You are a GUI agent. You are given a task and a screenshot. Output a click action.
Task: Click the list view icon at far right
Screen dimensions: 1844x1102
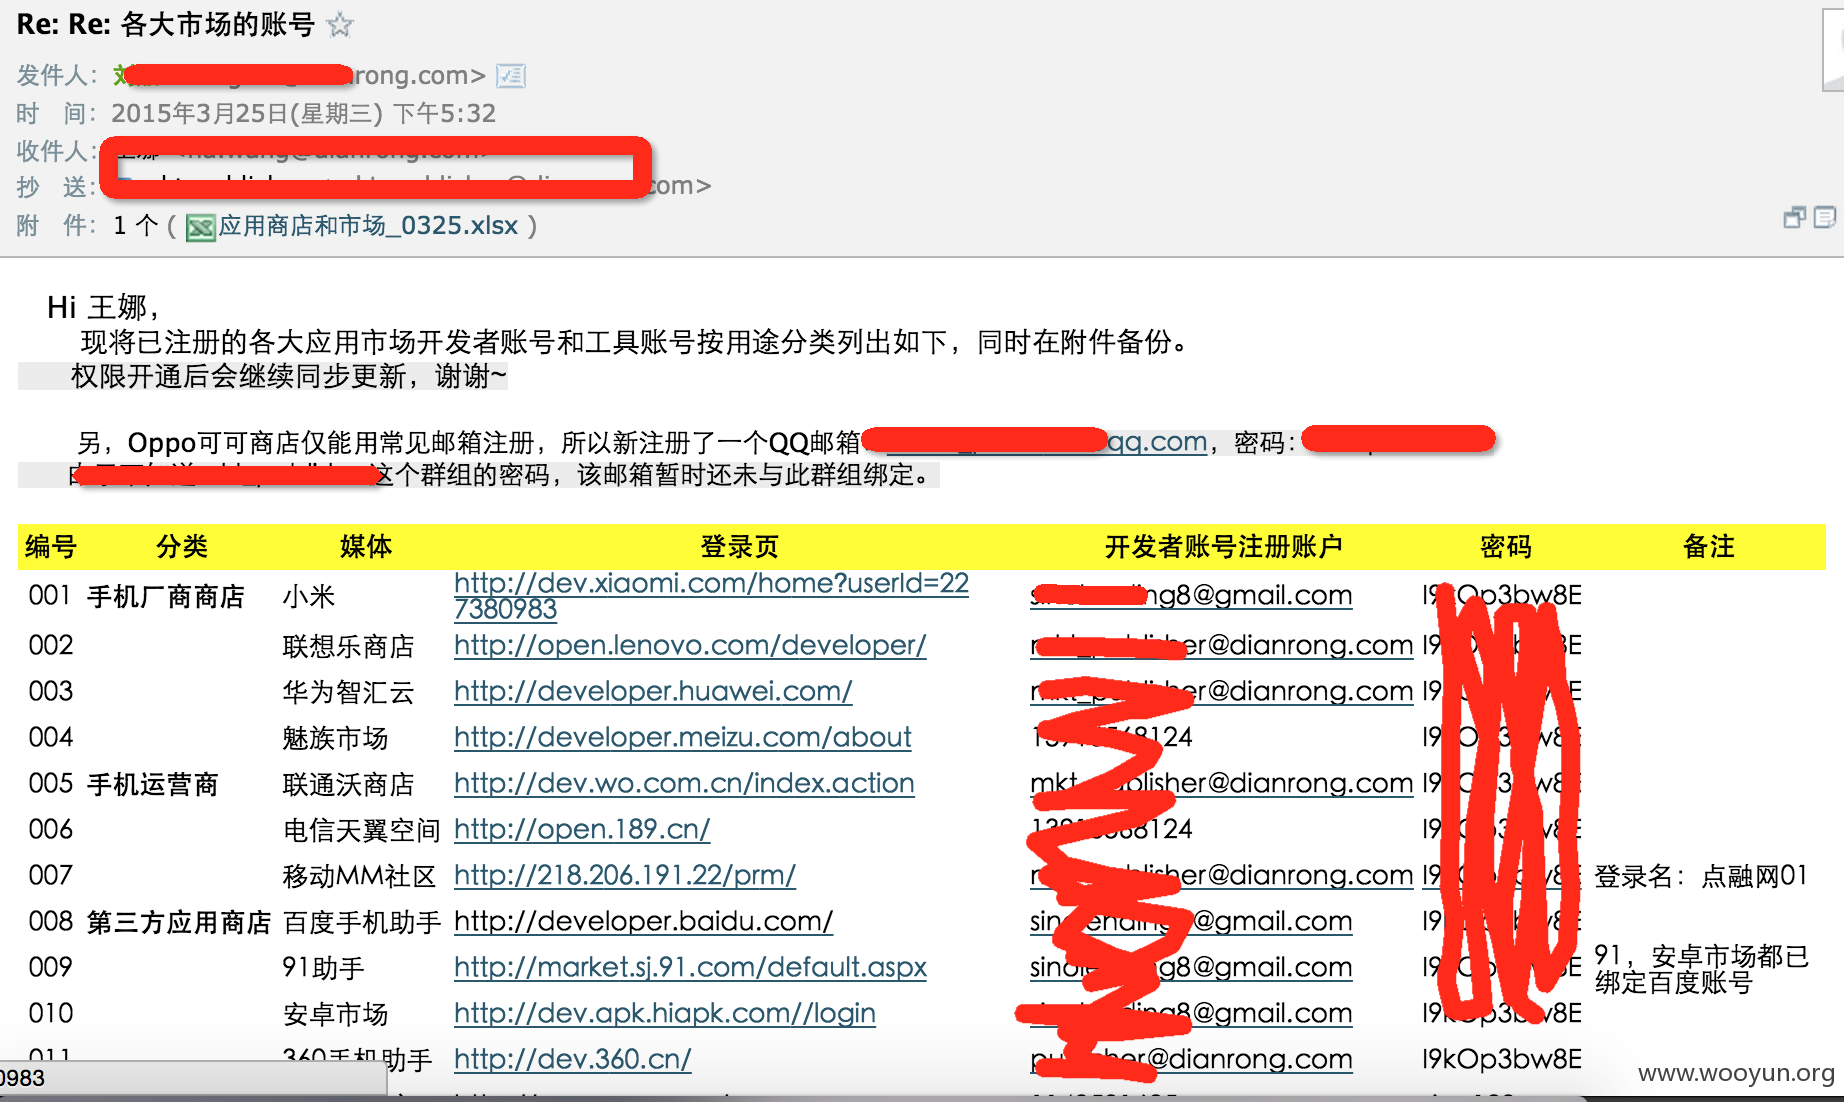[1825, 217]
